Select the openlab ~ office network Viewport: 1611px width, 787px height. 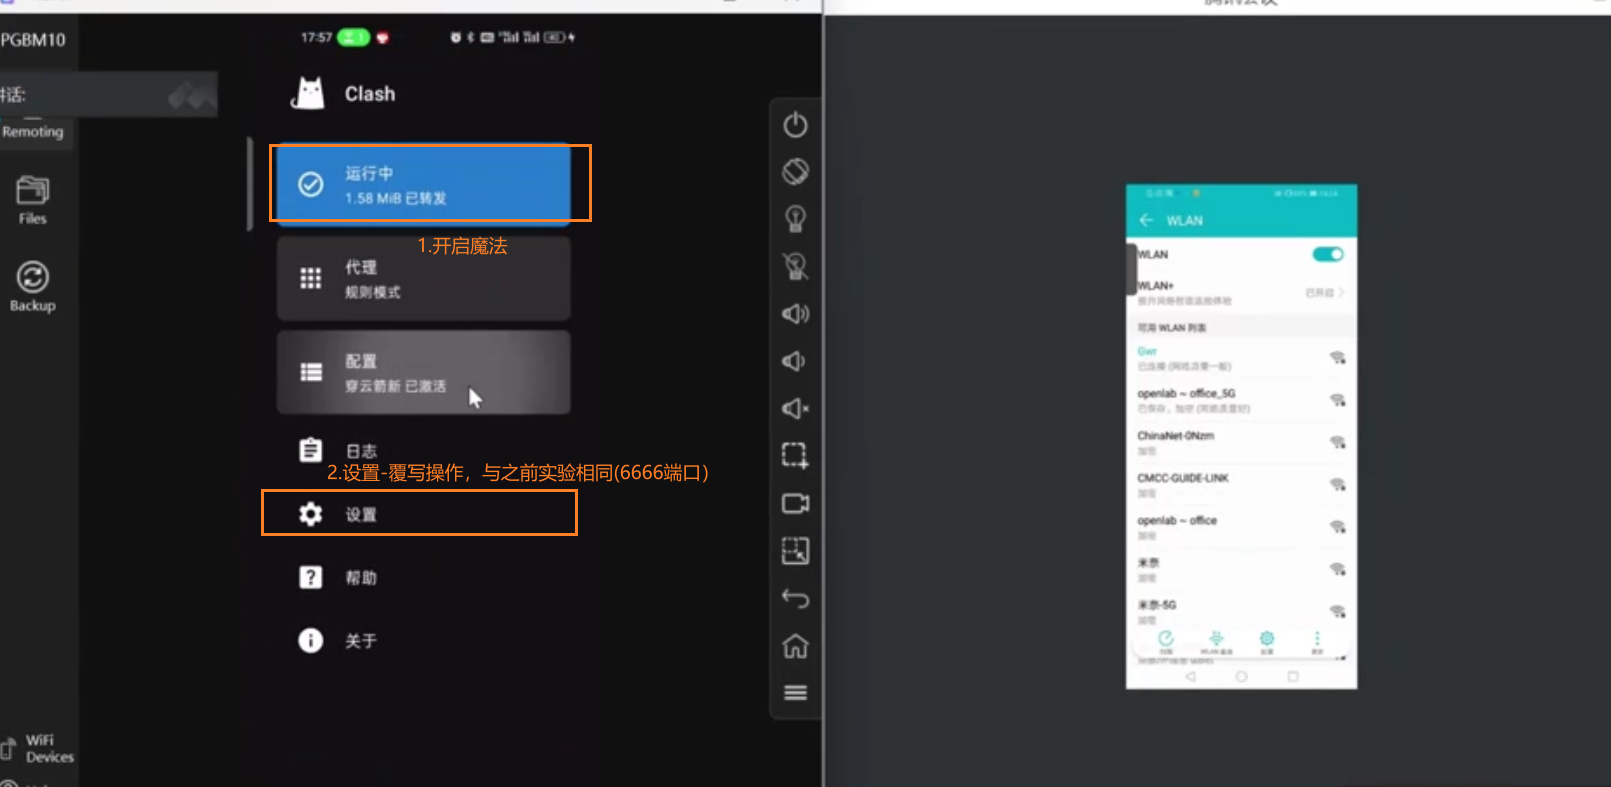pos(1241,527)
